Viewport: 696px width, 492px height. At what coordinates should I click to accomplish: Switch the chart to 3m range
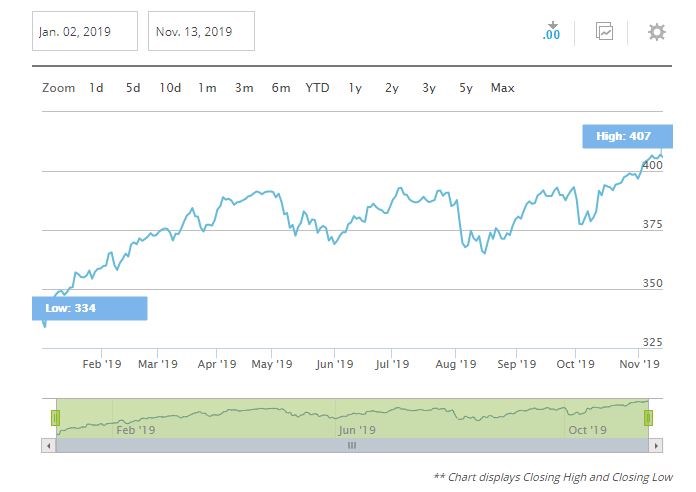(x=244, y=88)
